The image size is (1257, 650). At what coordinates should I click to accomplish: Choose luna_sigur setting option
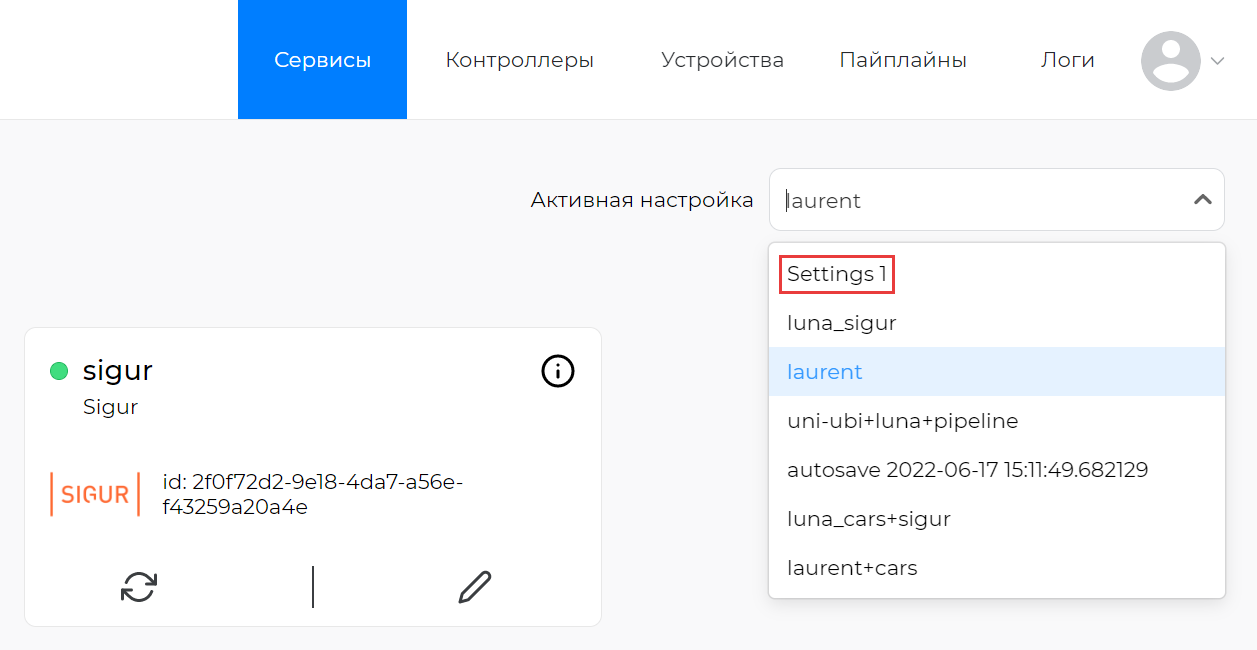(997, 323)
